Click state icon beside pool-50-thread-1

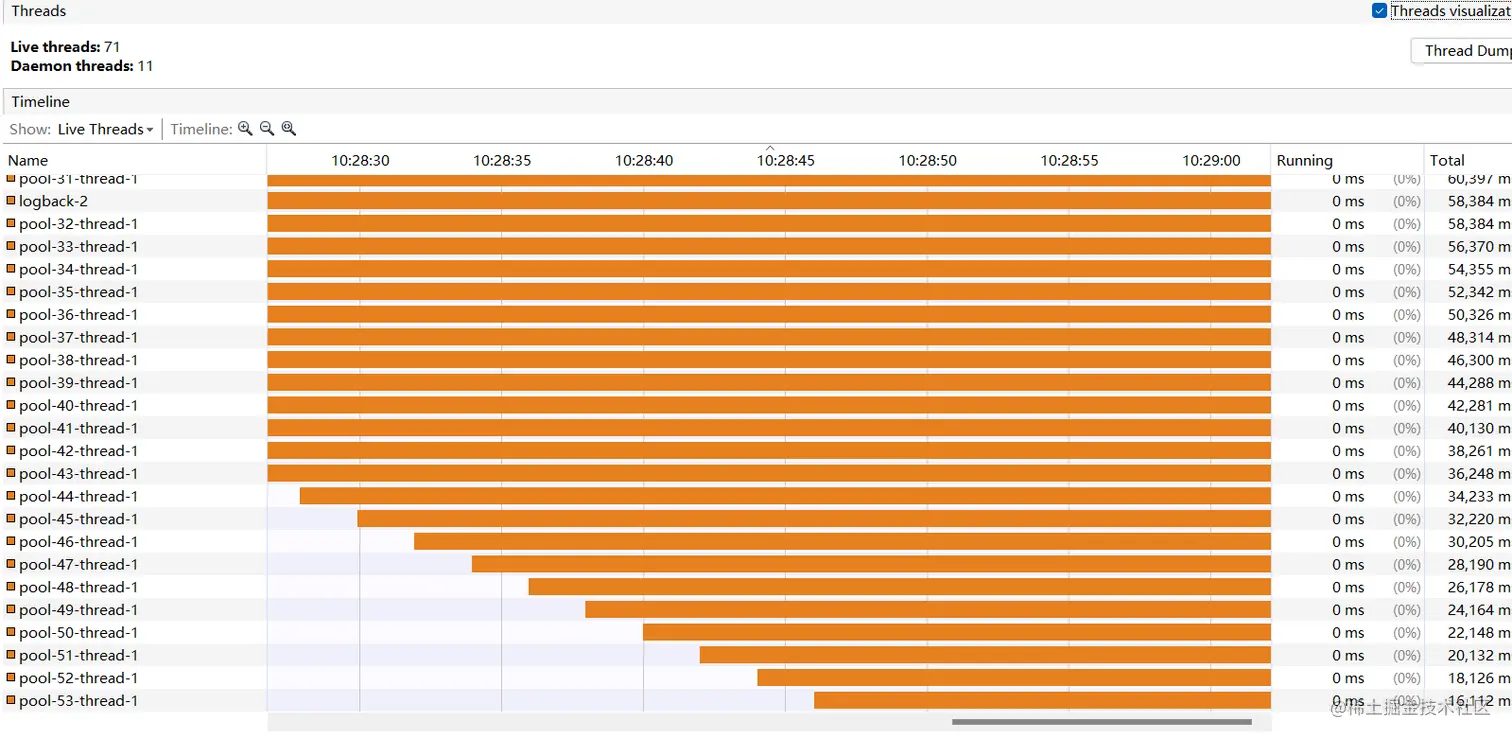11,632
